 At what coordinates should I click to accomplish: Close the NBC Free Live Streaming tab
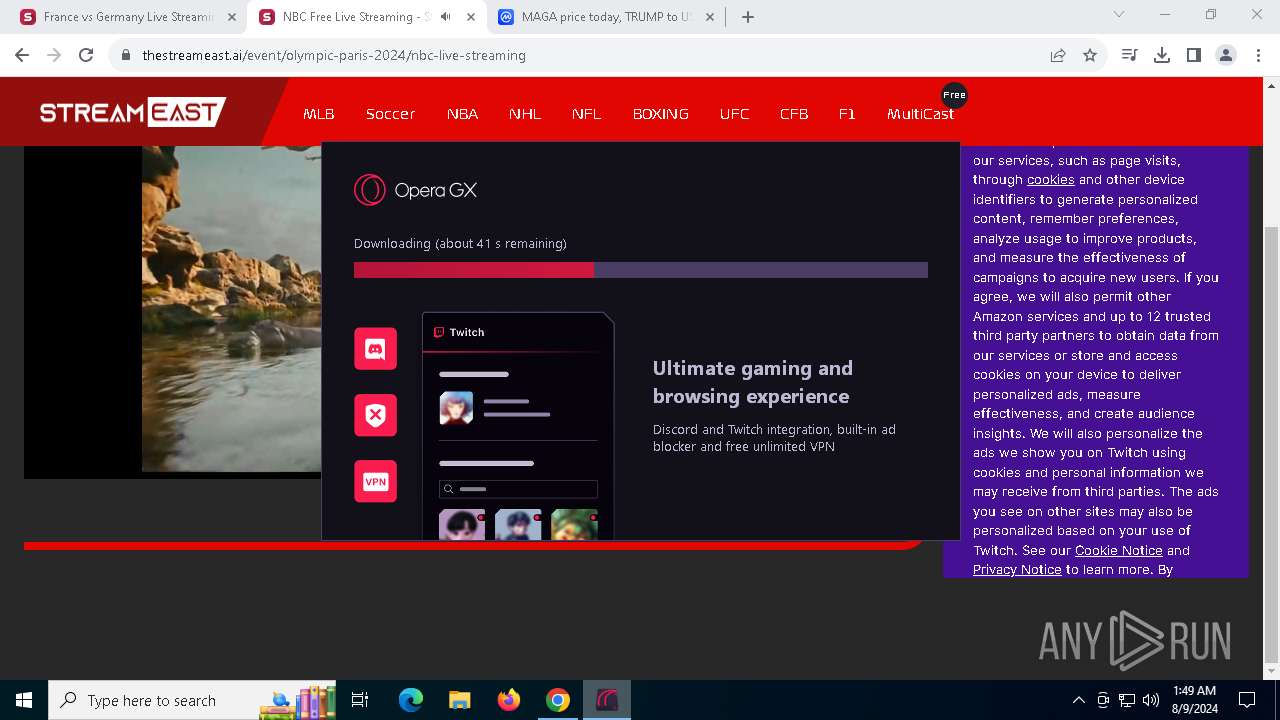coord(471,17)
